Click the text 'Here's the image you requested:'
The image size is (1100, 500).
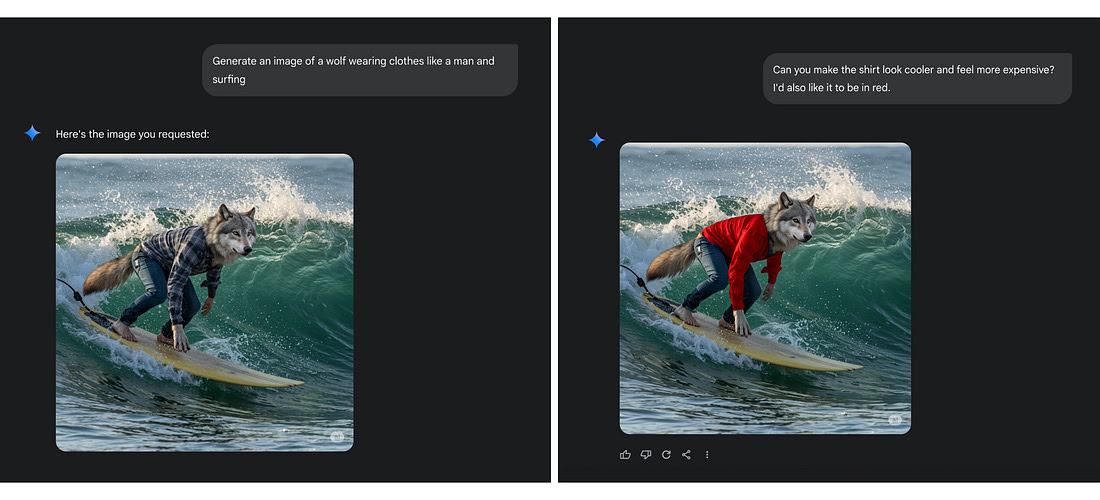(133, 134)
